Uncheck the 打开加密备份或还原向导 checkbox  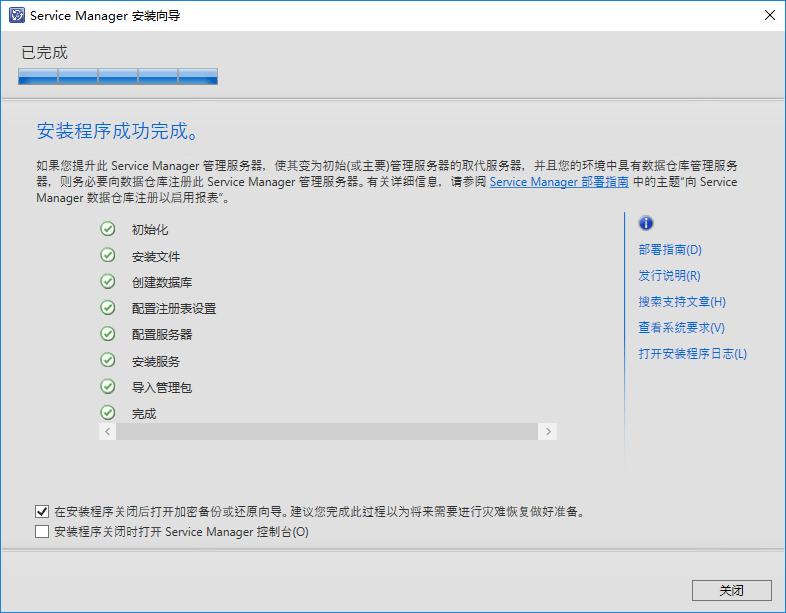[x=42, y=511]
